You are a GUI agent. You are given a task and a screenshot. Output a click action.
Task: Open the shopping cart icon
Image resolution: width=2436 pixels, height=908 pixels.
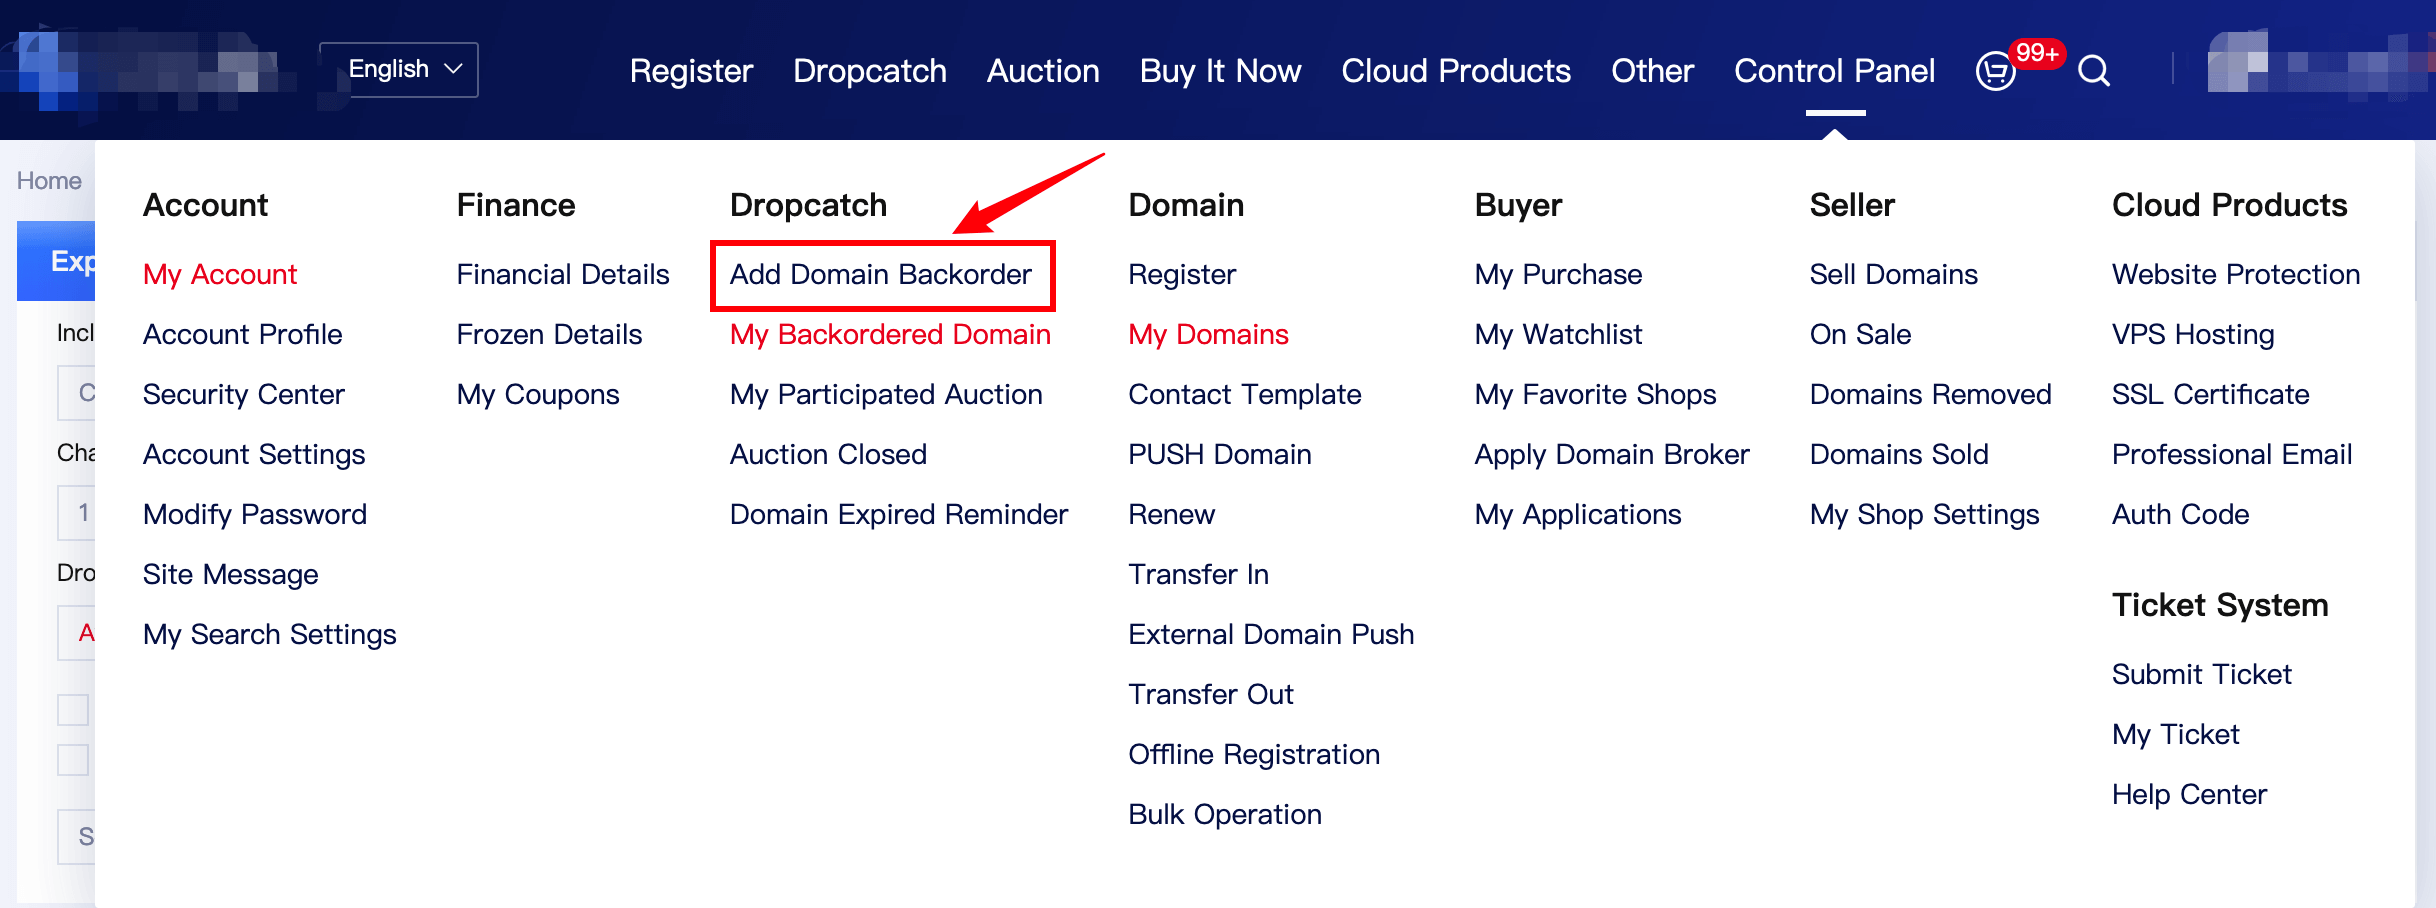[x=1996, y=71]
